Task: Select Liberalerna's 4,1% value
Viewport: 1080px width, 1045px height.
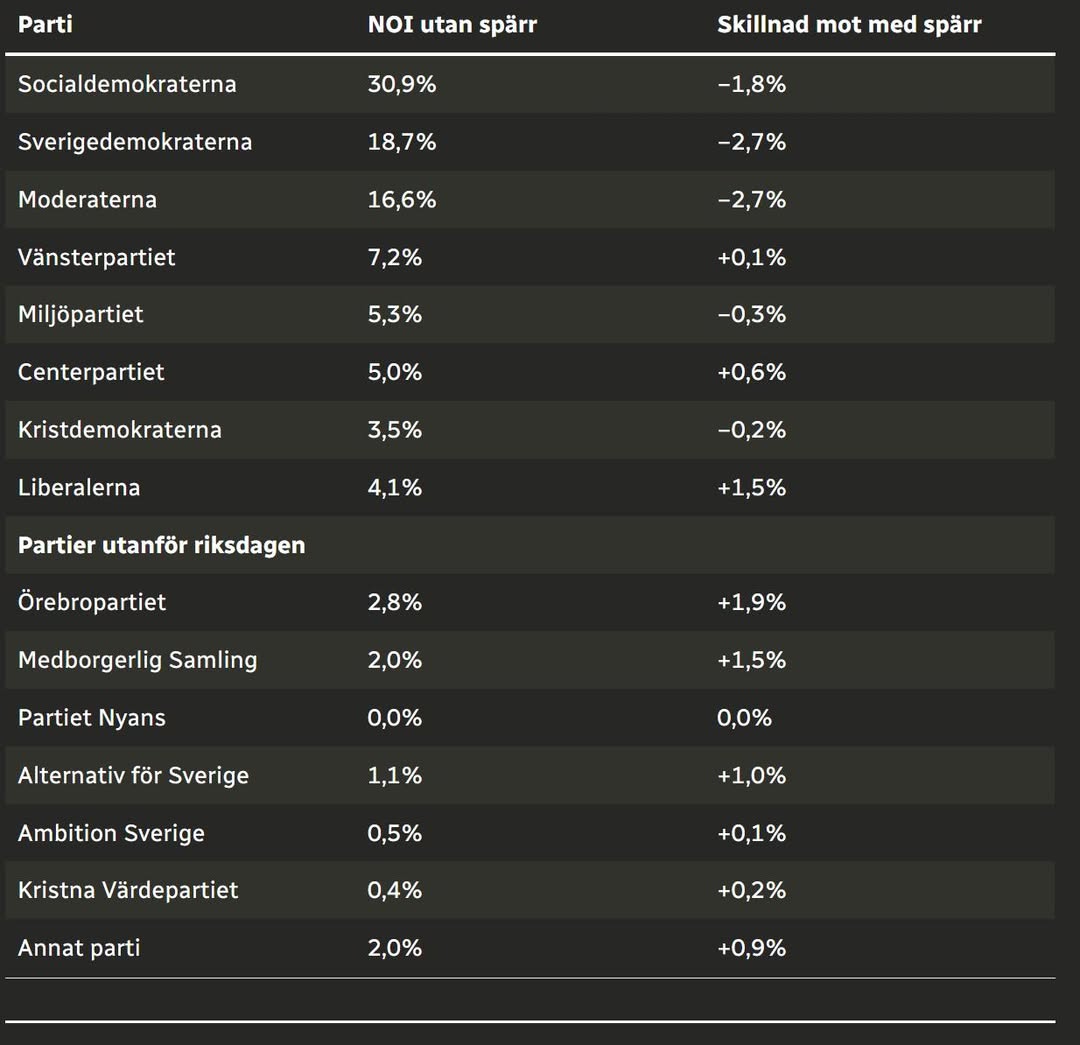Action: point(395,488)
